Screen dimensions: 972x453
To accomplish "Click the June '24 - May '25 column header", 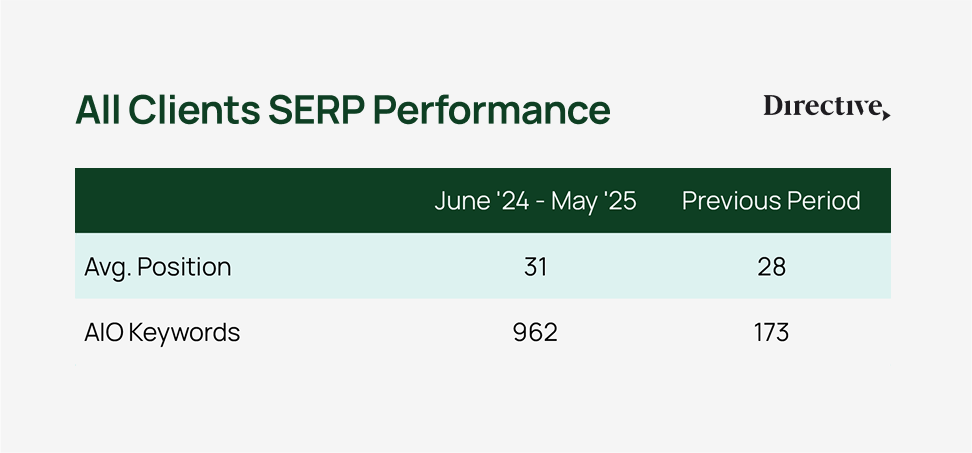I will pos(535,201).
